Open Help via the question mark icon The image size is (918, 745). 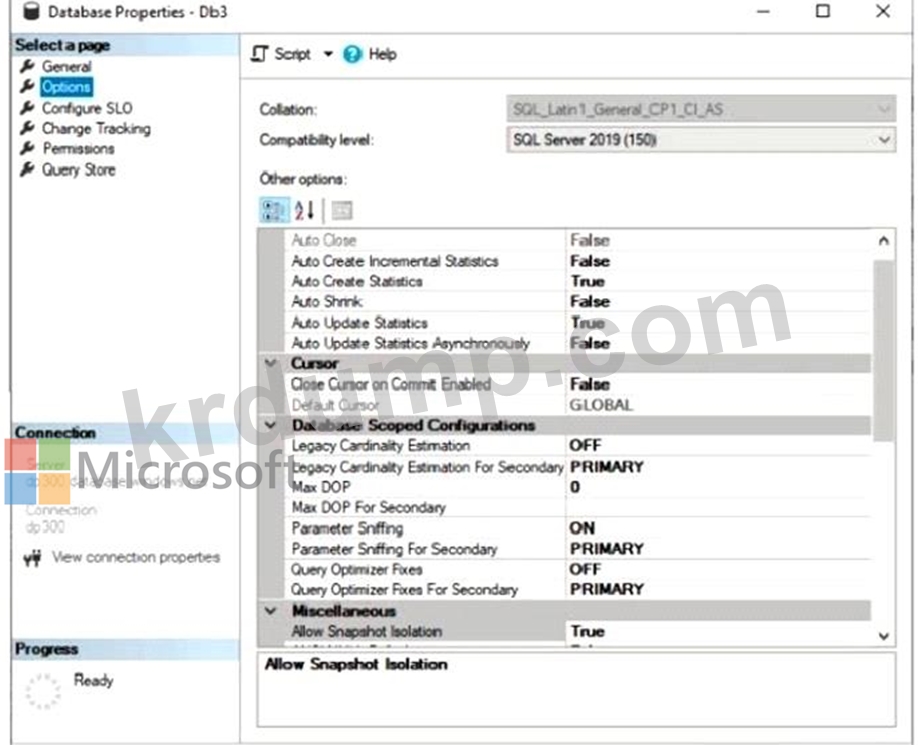(352, 55)
